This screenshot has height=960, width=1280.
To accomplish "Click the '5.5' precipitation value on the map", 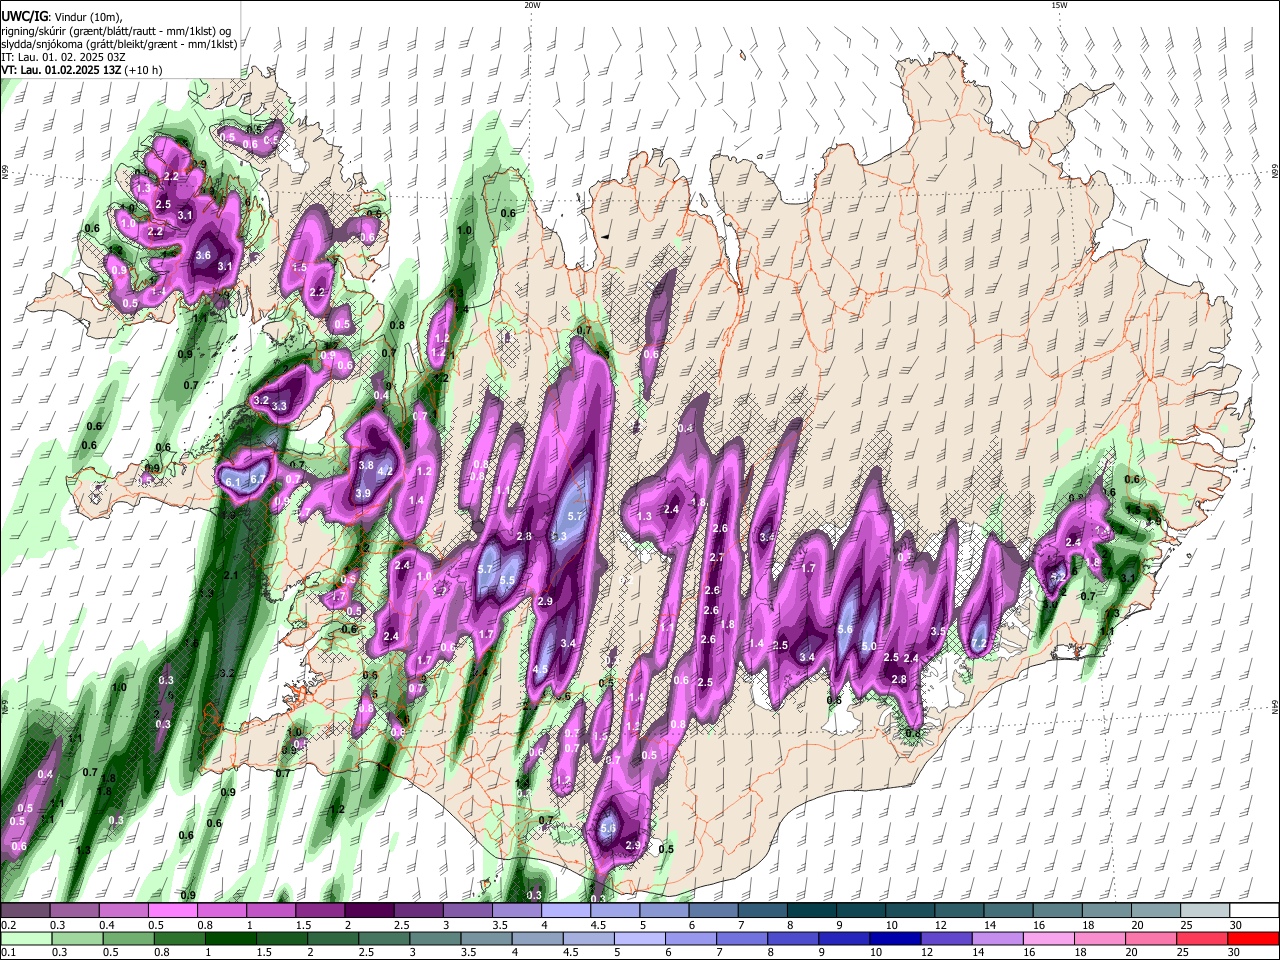I will point(507,580).
